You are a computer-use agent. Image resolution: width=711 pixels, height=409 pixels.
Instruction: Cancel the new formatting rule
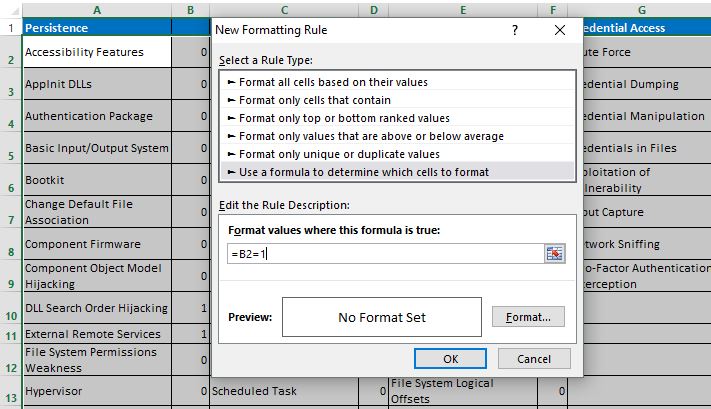click(534, 358)
